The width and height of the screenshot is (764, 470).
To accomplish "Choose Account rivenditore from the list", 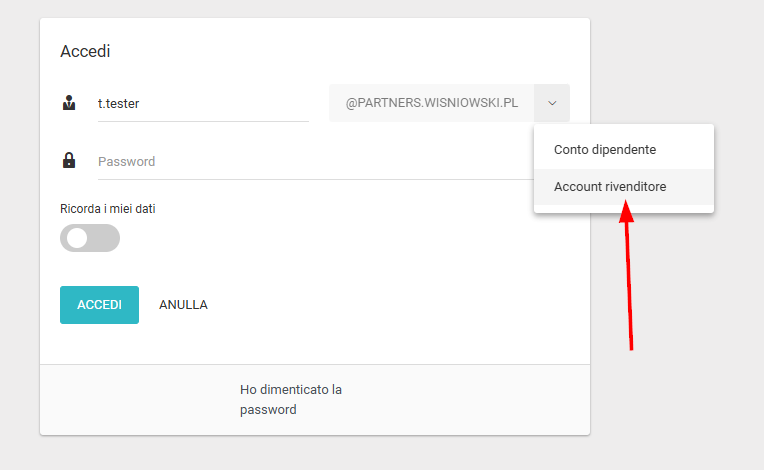I will point(610,187).
